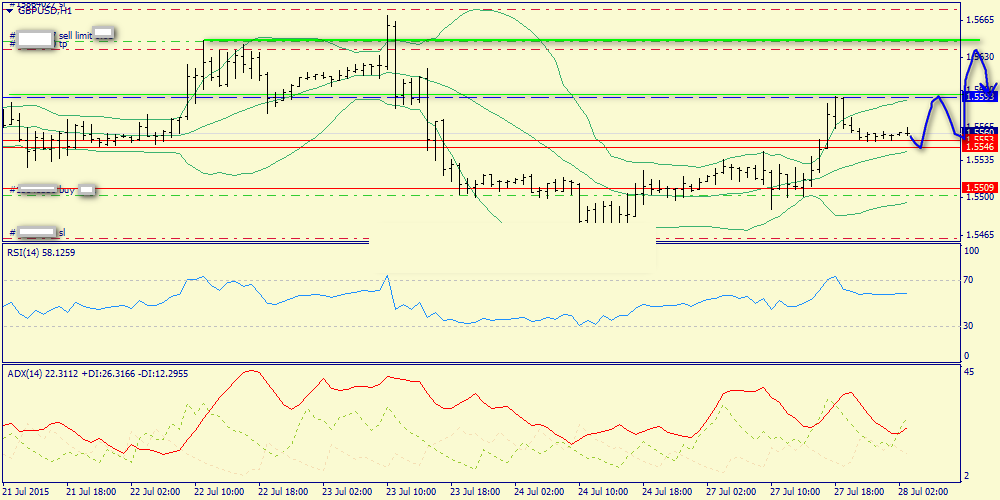Click the 23 Jul 18:00 time label
The image size is (1000, 500).
pyautogui.click(x=474, y=492)
